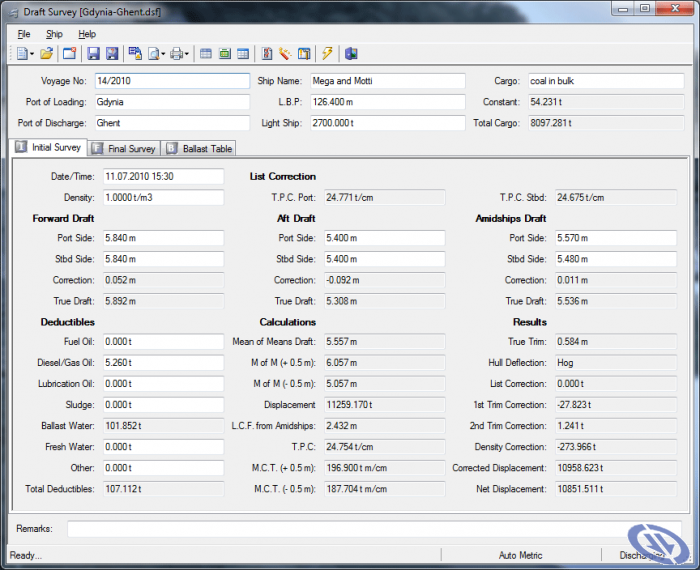Click the Ship Name field
The width and height of the screenshot is (700, 570).
(388, 81)
